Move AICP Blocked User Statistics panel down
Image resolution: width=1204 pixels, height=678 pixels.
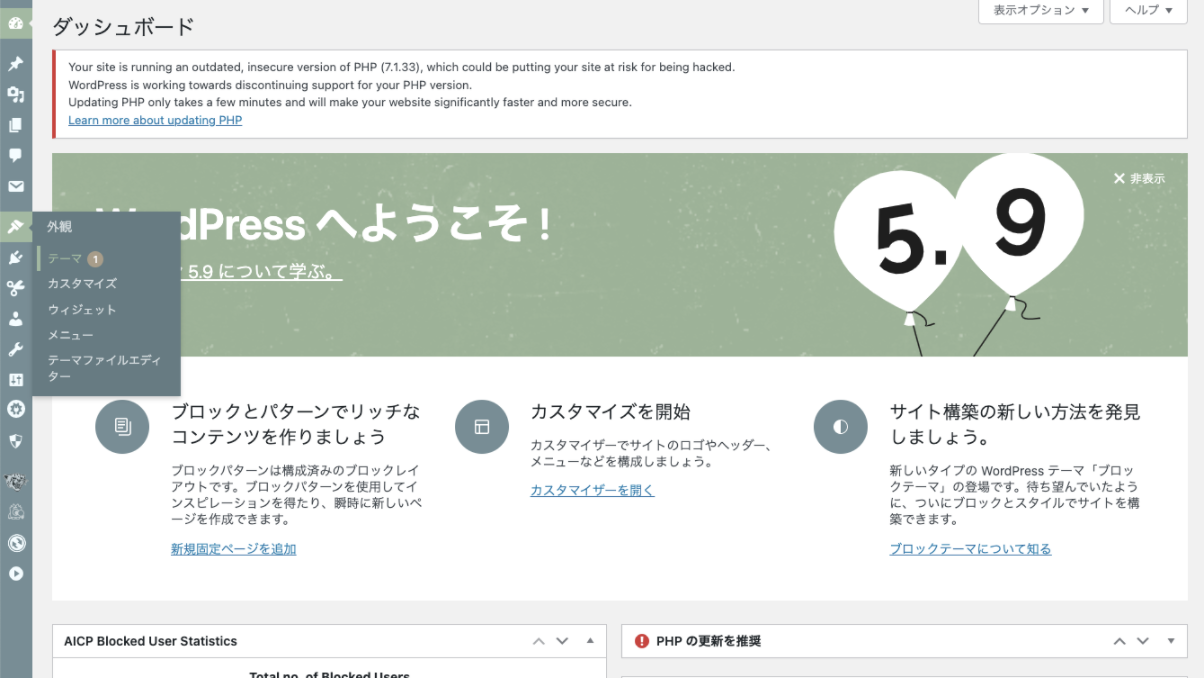[x=562, y=641]
